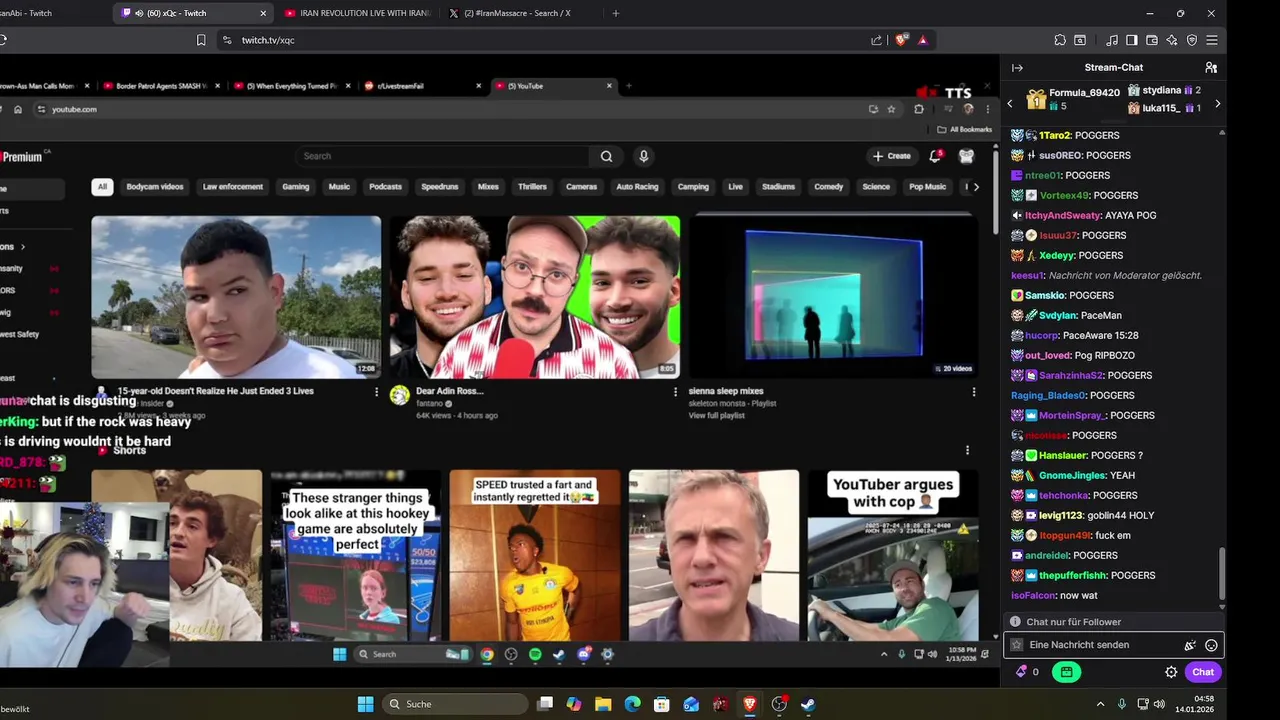Open the SPEED trusted a fart short
Screen dimensions: 1280x720
pyautogui.click(x=534, y=555)
